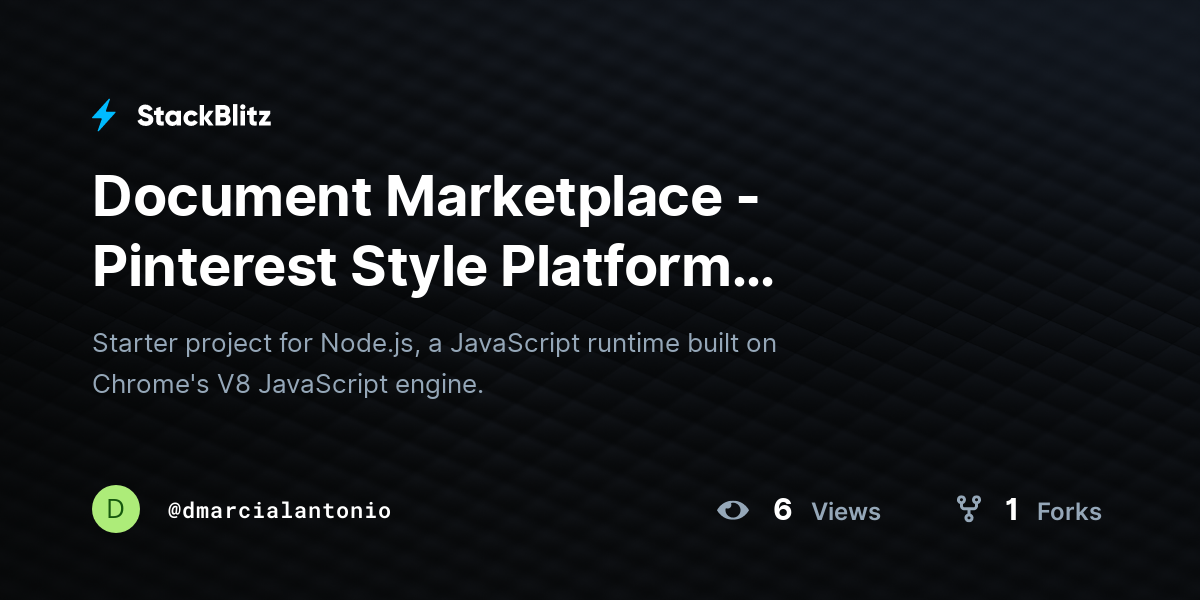Click the Document Marketplace project title
Viewport: 1200px width, 600px height.
click(x=433, y=231)
